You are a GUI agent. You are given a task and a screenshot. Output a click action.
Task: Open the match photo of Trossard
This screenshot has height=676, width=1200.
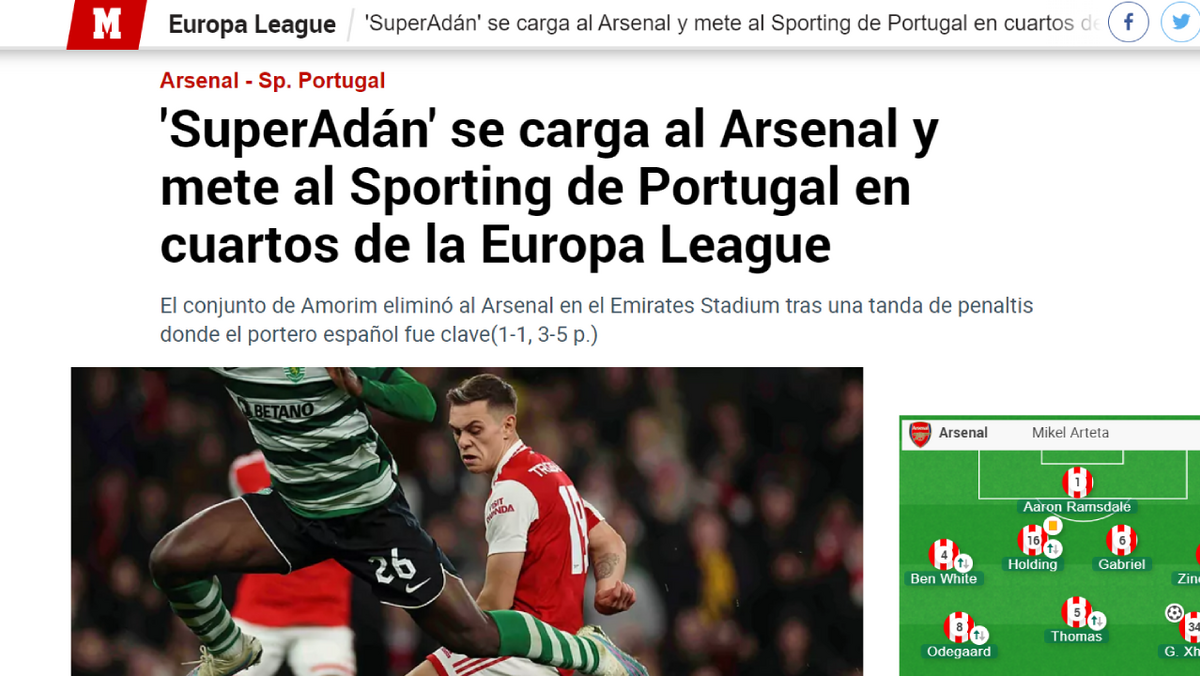(467, 521)
